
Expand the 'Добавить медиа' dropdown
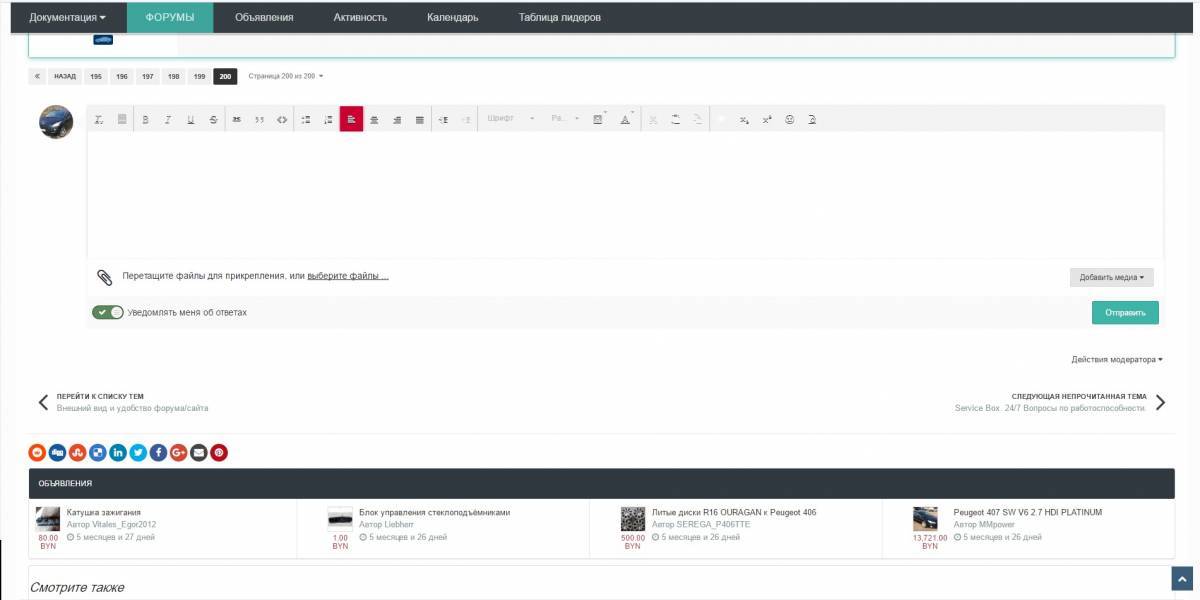click(1111, 277)
